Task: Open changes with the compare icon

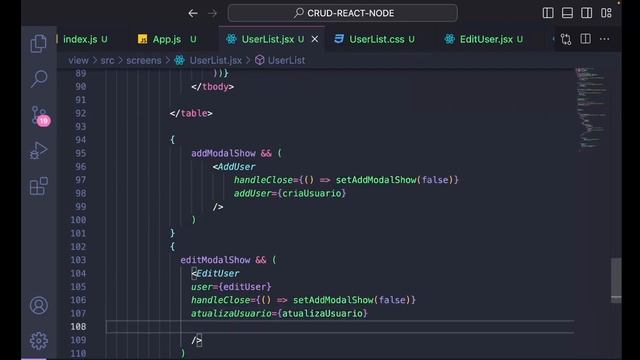Action: click(566, 39)
